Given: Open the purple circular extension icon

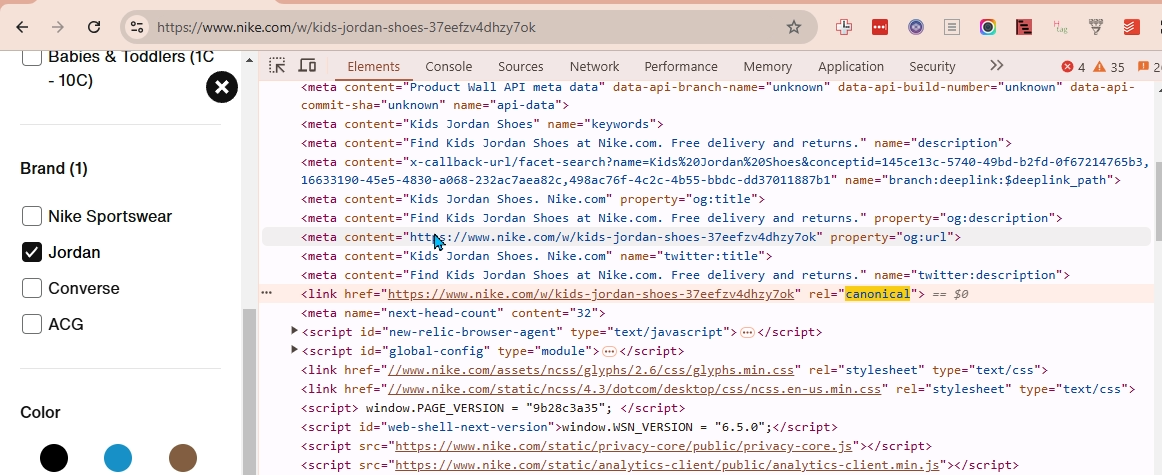Looking at the screenshot, I should [x=916, y=27].
